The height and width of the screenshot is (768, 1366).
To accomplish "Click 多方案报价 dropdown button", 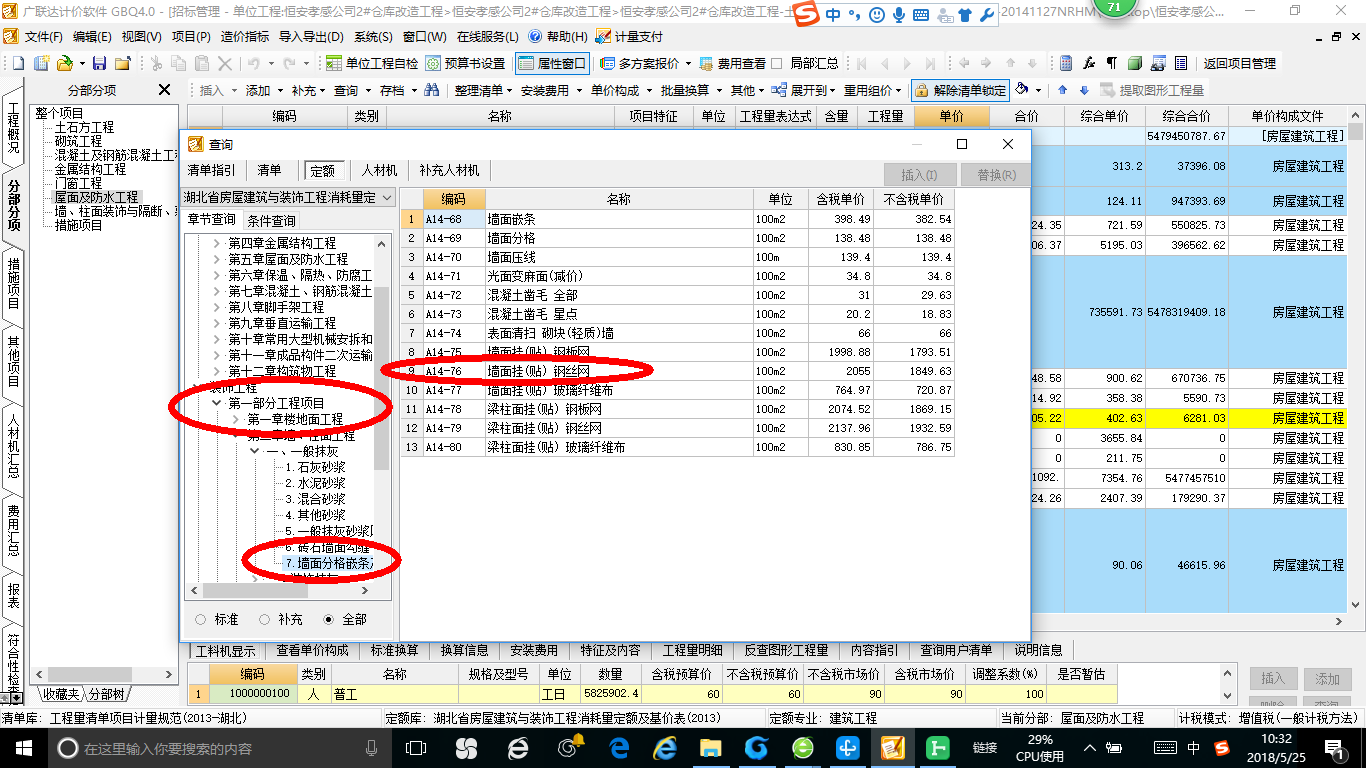I will point(648,63).
